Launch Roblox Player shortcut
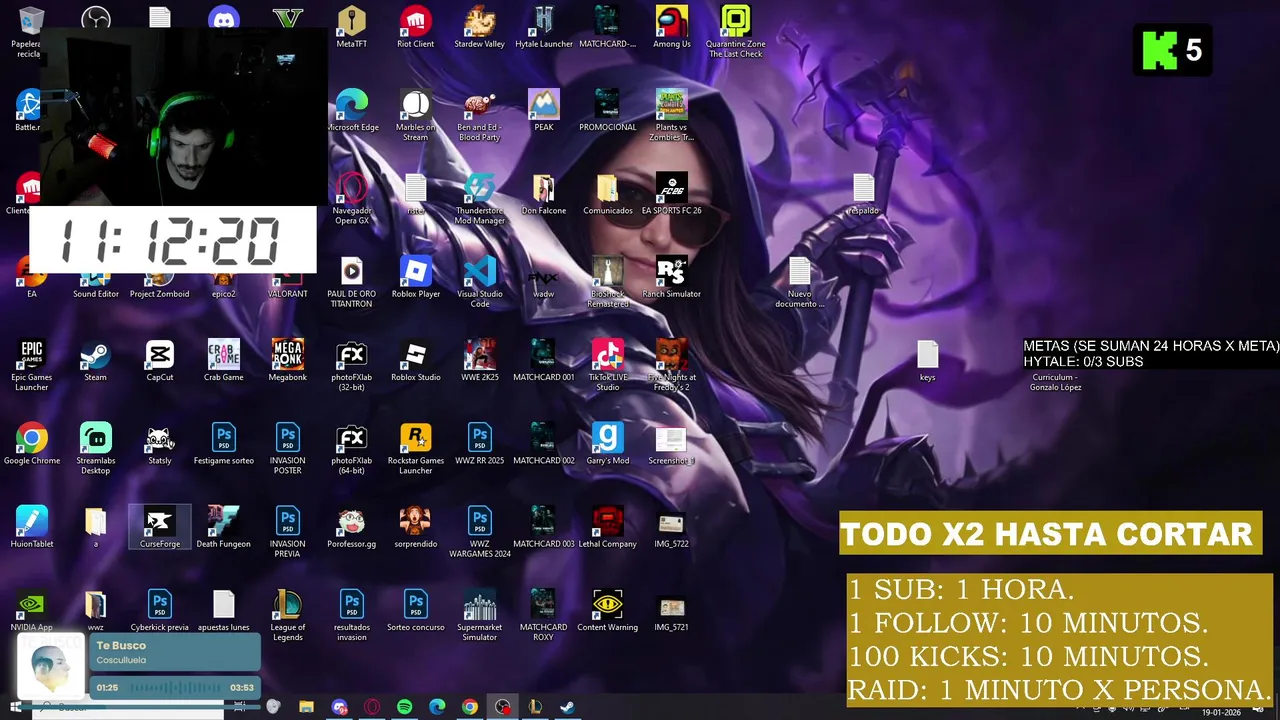The width and height of the screenshot is (1280, 720). 415,277
